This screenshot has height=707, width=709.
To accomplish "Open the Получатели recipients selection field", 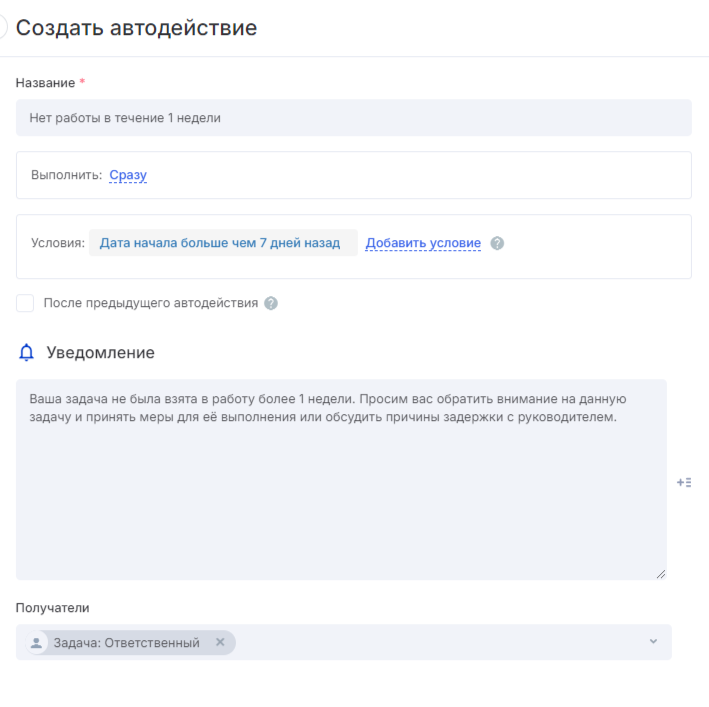I will [x=440, y=642].
